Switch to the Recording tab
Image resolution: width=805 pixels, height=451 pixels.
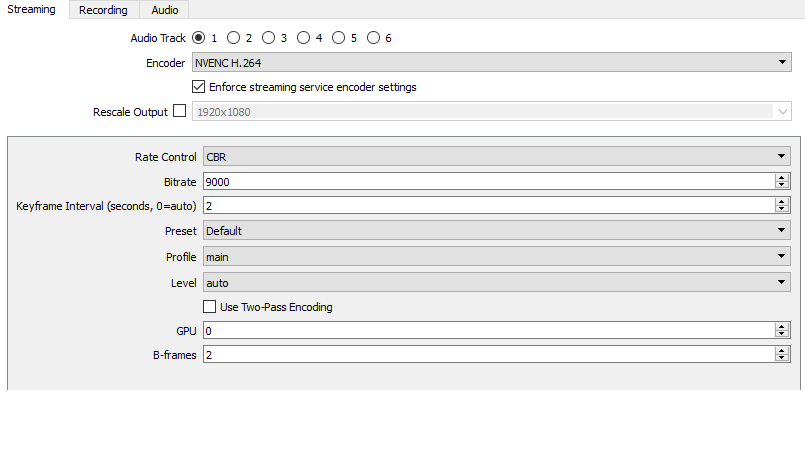pos(104,10)
